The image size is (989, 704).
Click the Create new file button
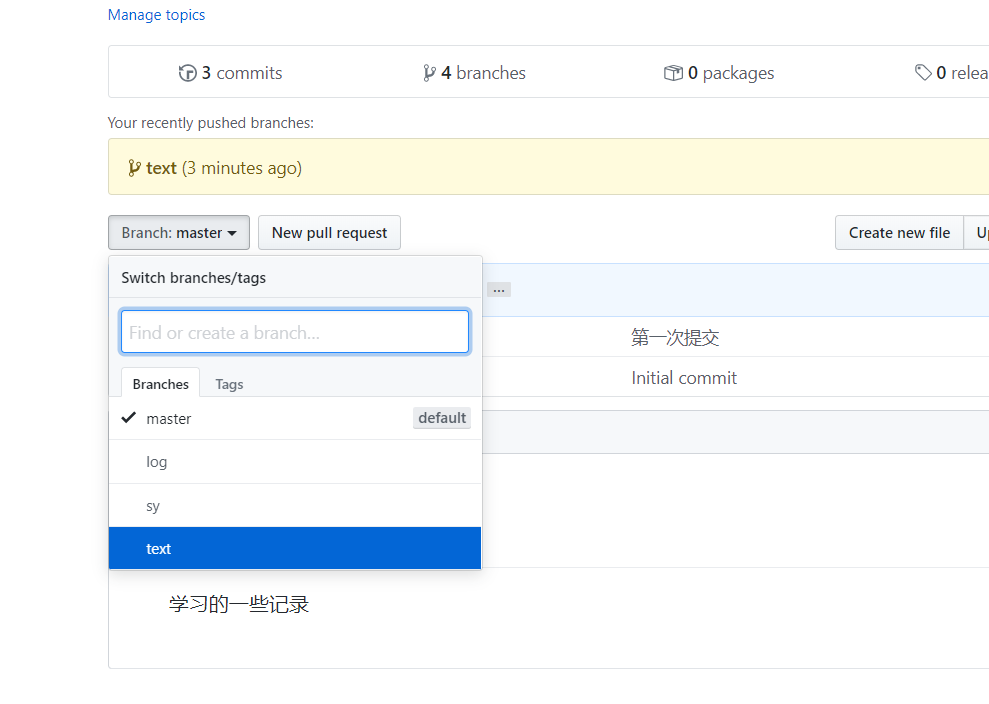click(899, 233)
